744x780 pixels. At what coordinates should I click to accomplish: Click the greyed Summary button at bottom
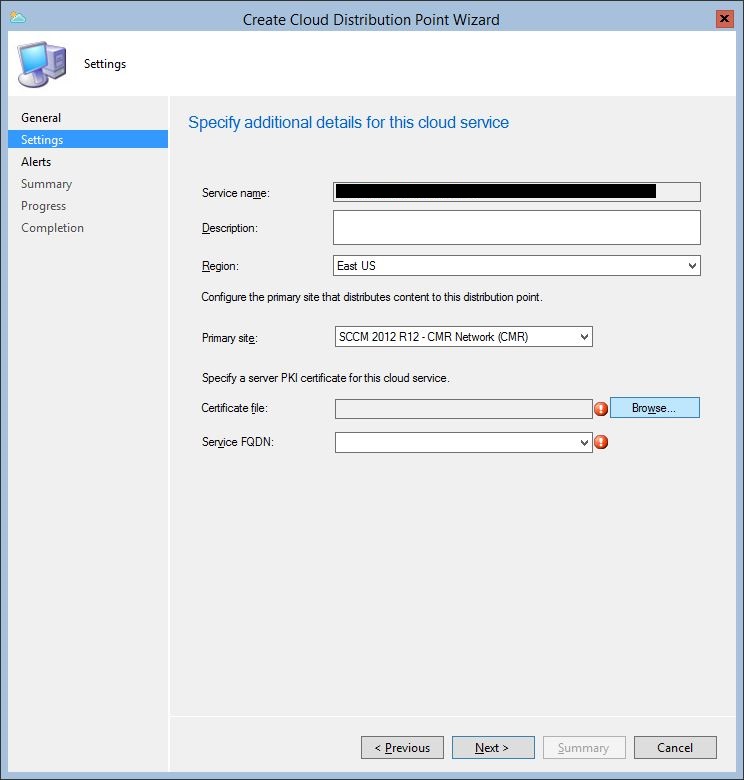click(584, 747)
